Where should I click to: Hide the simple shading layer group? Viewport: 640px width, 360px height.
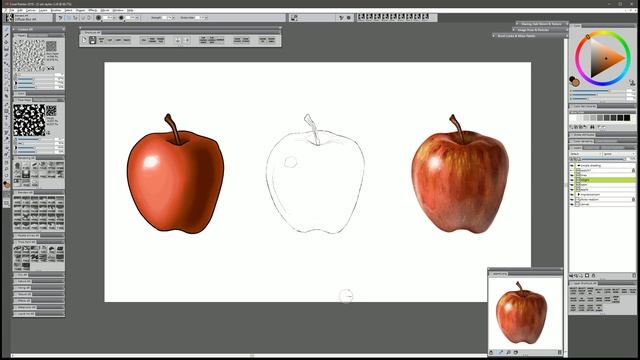[x=572, y=165]
